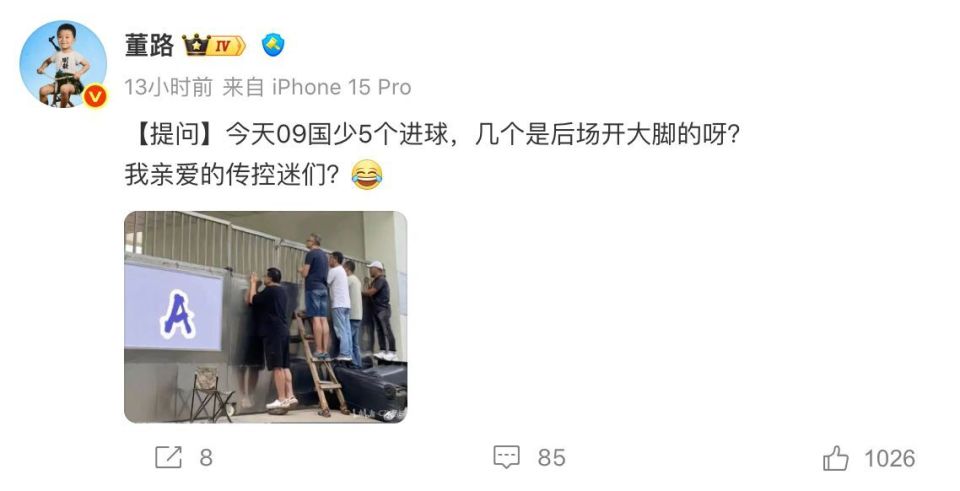The height and width of the screenshot is (491, 960).
Task: Click the repost count 8
Action: [x=206, y=458]
